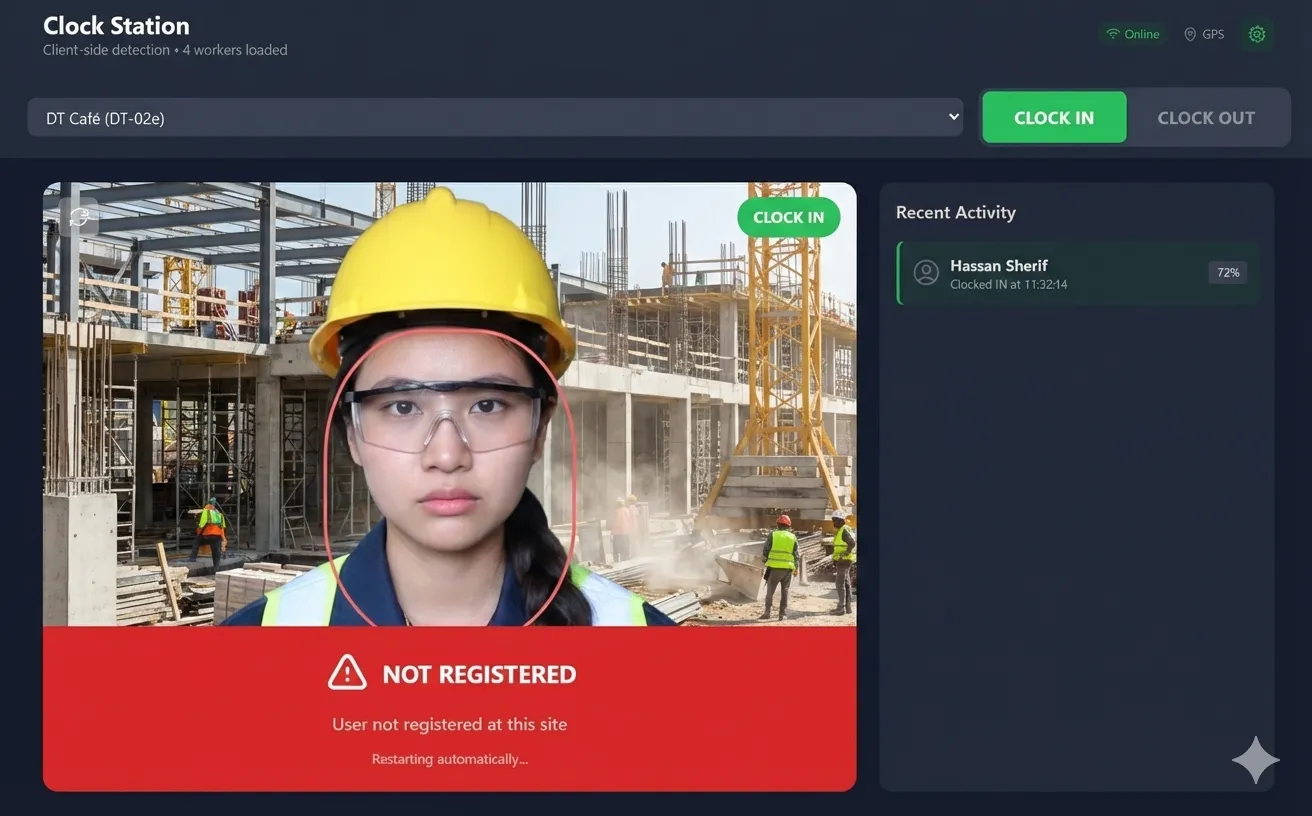The width and height of the screenshot is (1312, 816).
Task: Toggle the CLOCK IN mode badge on the video
Action: (x=789, y=217)
